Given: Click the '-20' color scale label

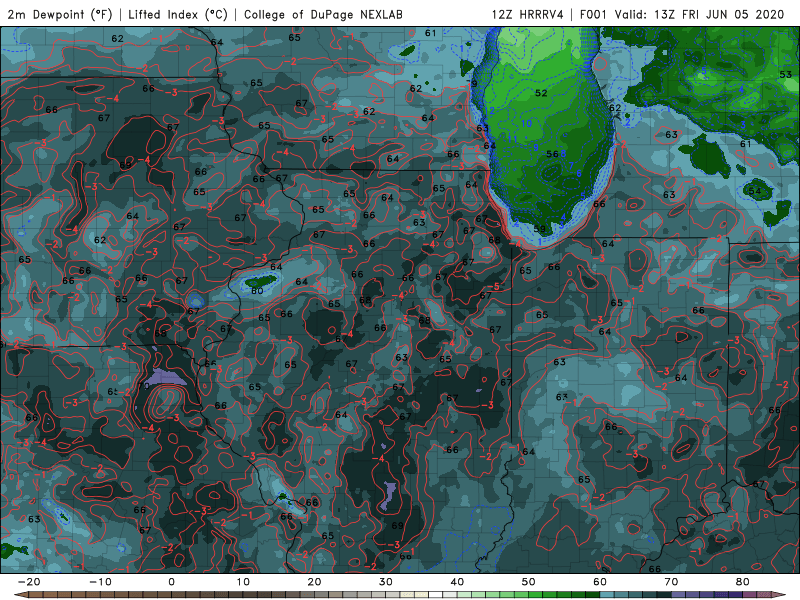Looking at the screenshot, I should [29, 582].
